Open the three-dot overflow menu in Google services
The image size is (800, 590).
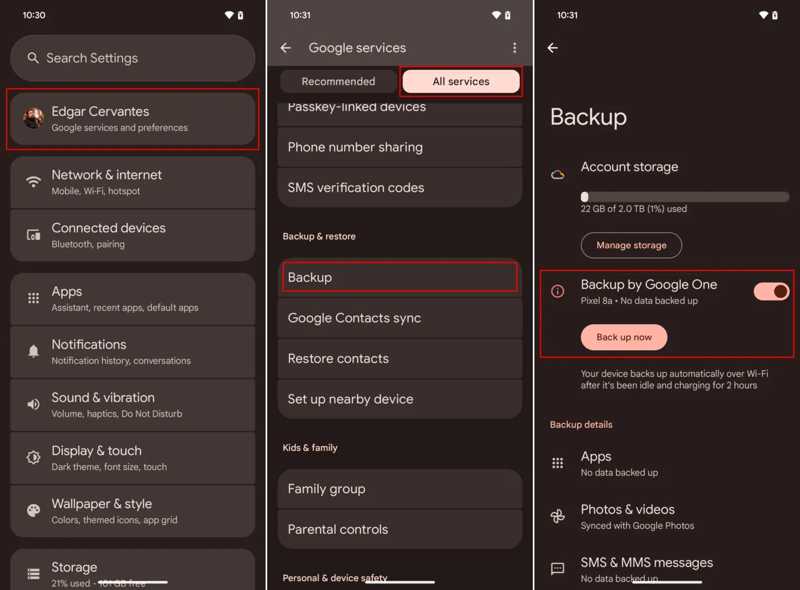(x=514, y=48)
